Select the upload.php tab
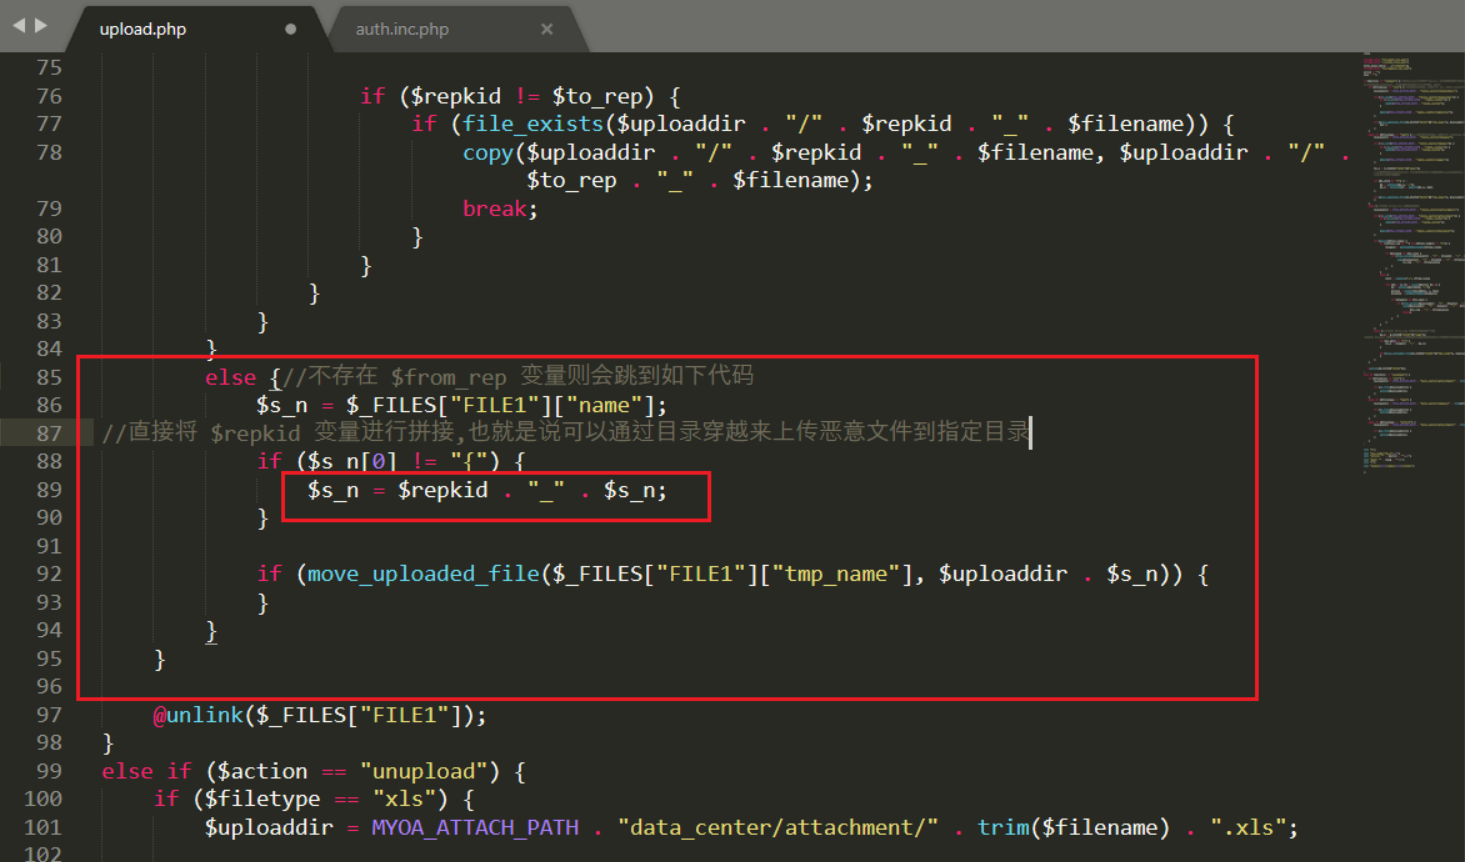Viewport: 1466px width, 862px height. click(x=143, y=29)
